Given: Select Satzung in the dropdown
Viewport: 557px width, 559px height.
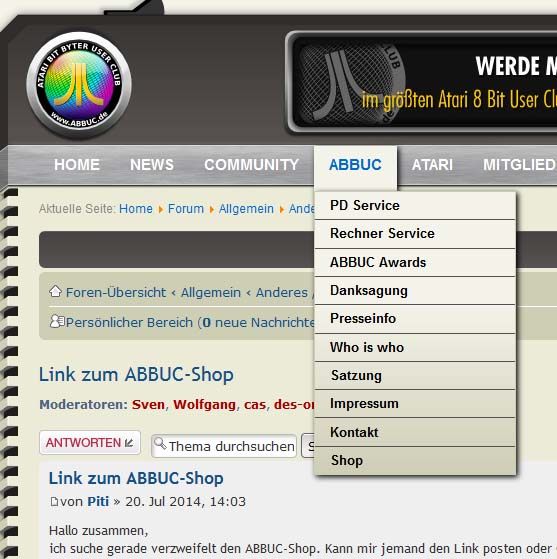Looking at the screenshot, I should [x=415, y=375].
